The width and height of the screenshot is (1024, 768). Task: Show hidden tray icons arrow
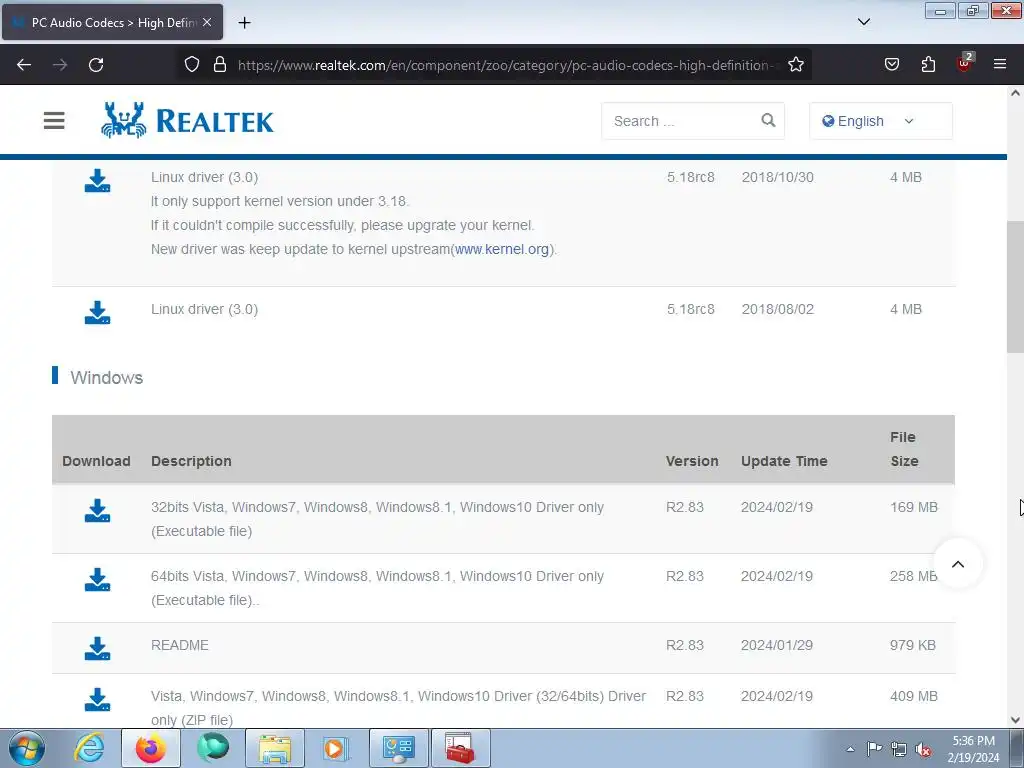[850, 750]
